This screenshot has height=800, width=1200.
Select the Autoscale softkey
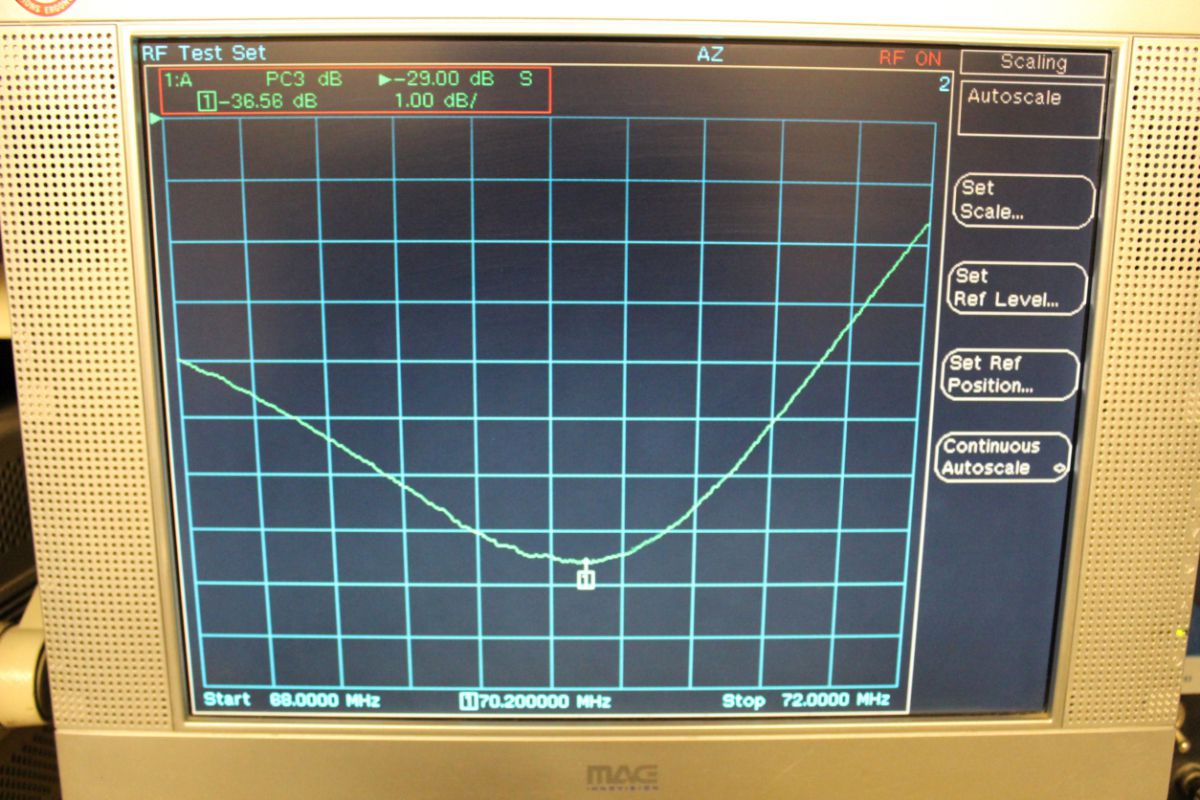click(x=1030, y=108)
